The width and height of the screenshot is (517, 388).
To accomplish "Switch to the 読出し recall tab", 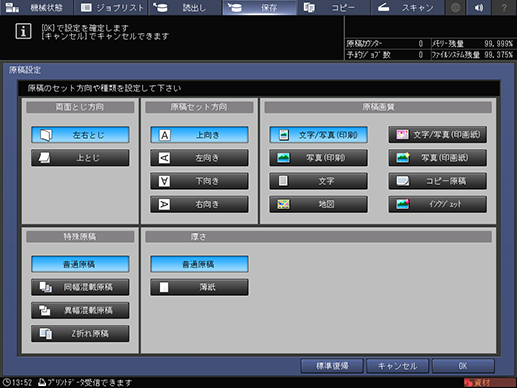I will coord(185,7).
